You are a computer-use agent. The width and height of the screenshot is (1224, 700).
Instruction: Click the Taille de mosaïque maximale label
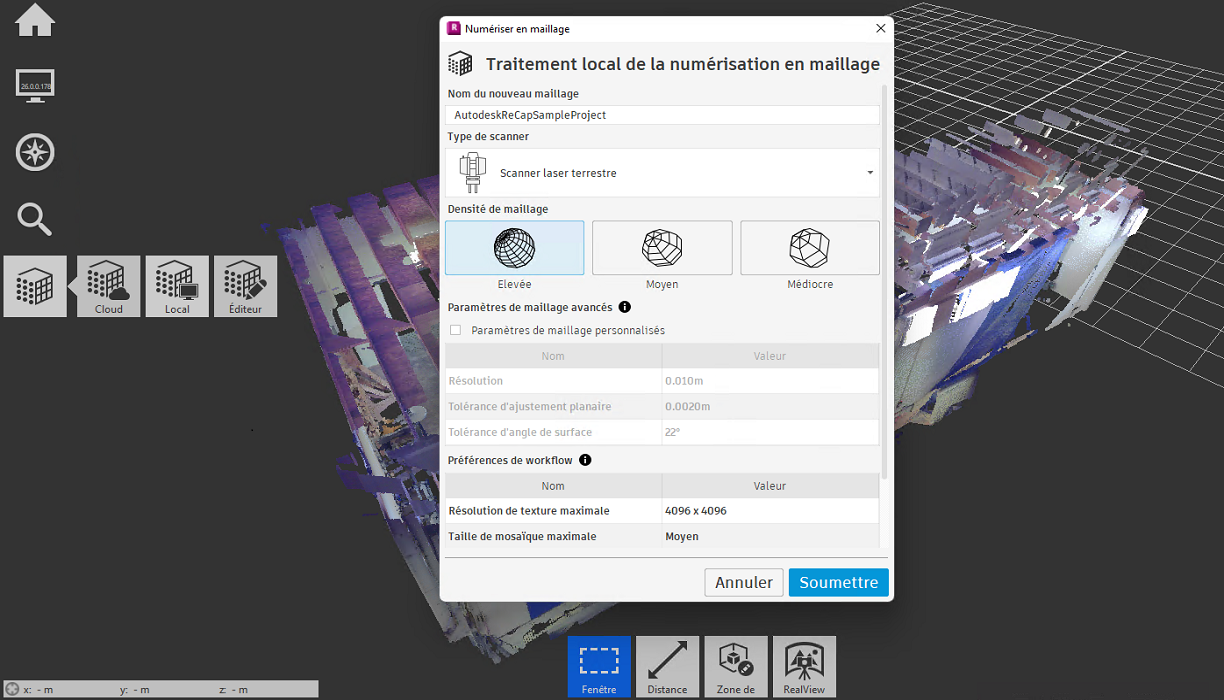tap(523, 537)
